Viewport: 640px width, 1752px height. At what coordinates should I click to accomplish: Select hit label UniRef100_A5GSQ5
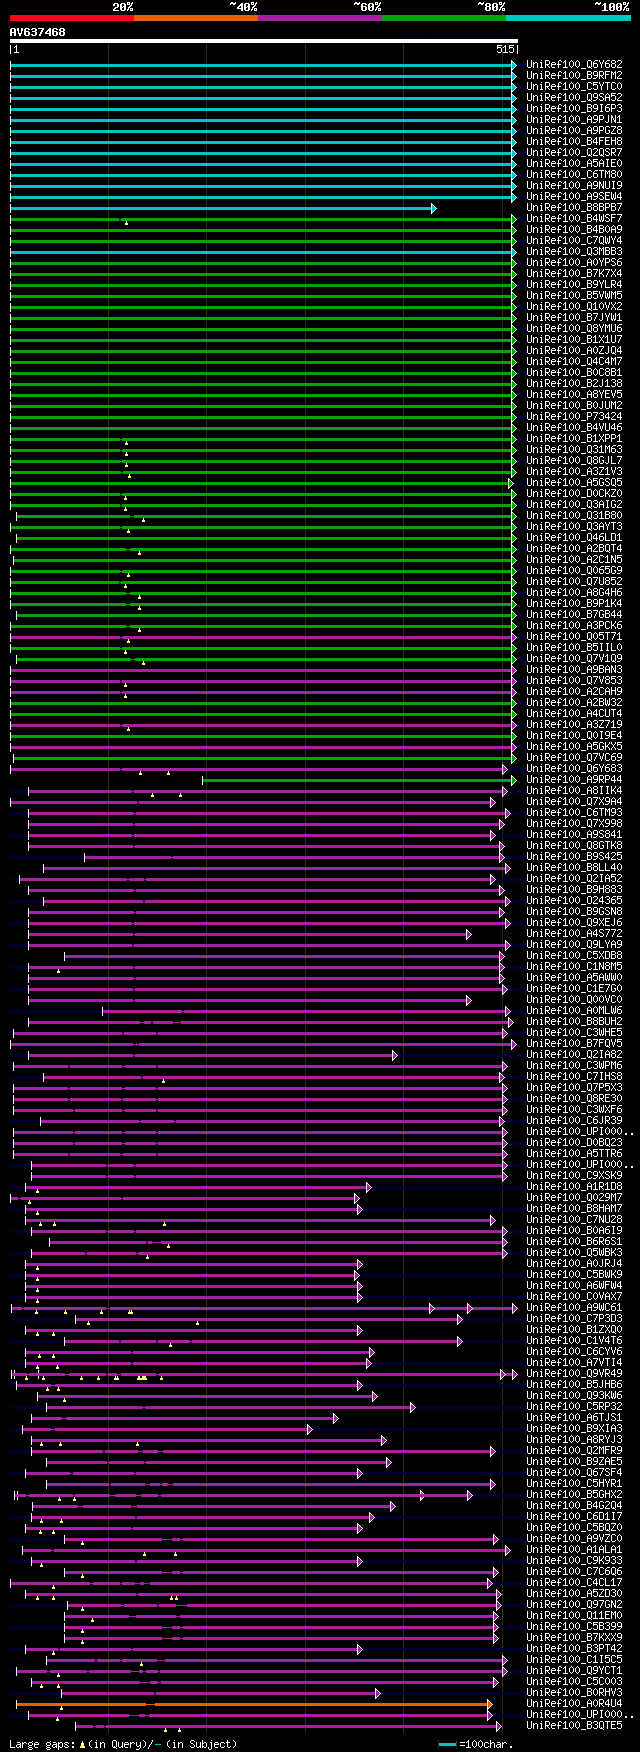tap(574, 483)
